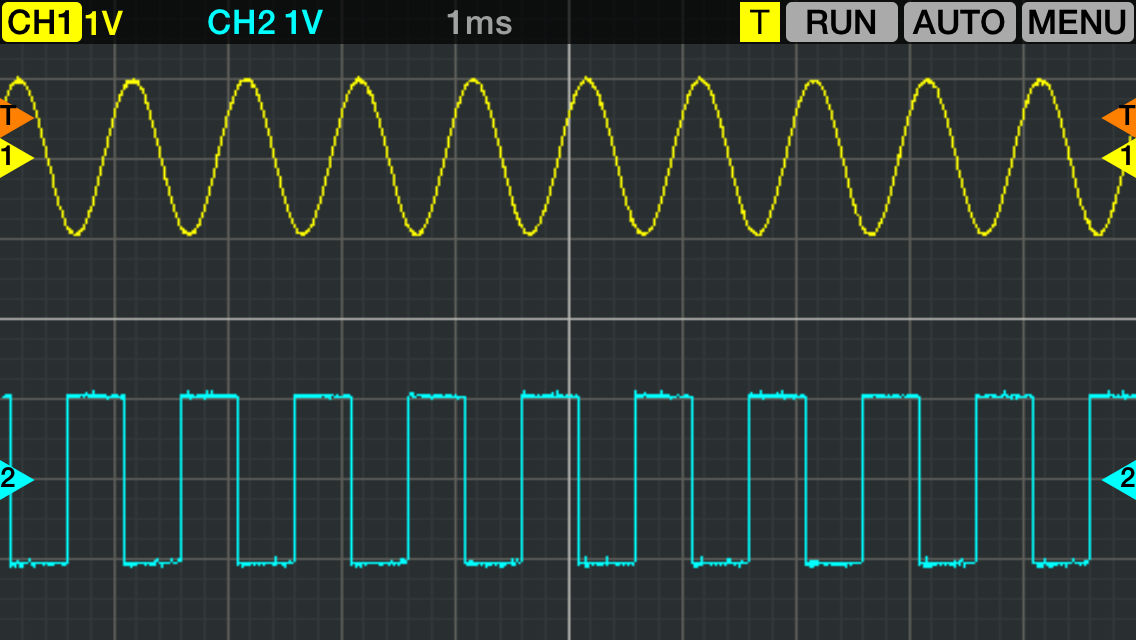
Task: Tap the cyan 1V scale beside CH2
Action: [304, 22]
